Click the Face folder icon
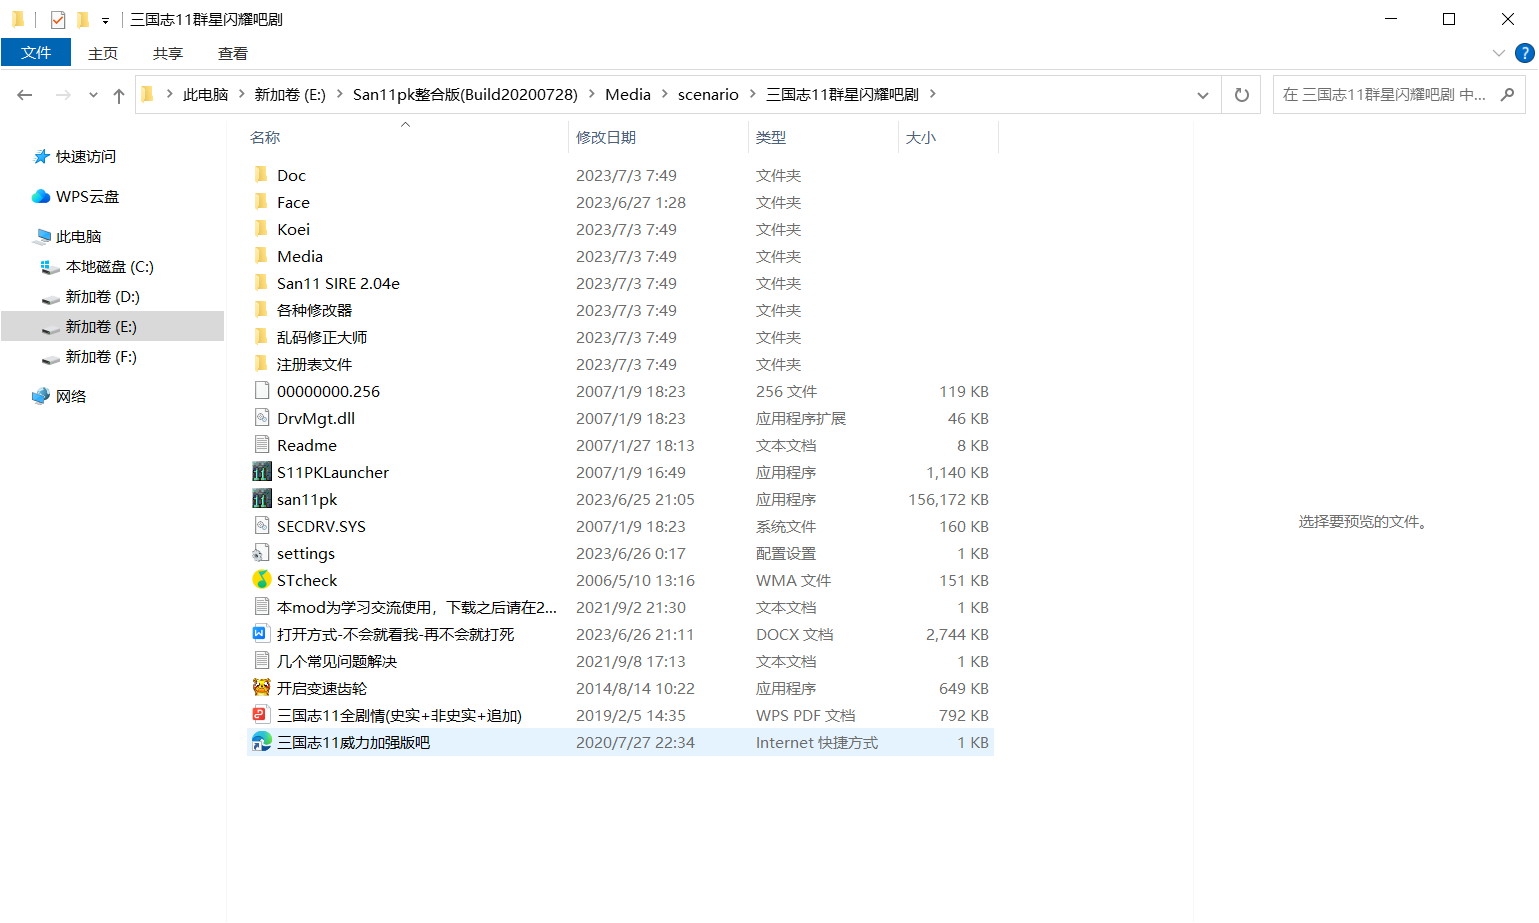This screenshot has height=923, width=1539. pyautogui.click(x=262, y=202)
